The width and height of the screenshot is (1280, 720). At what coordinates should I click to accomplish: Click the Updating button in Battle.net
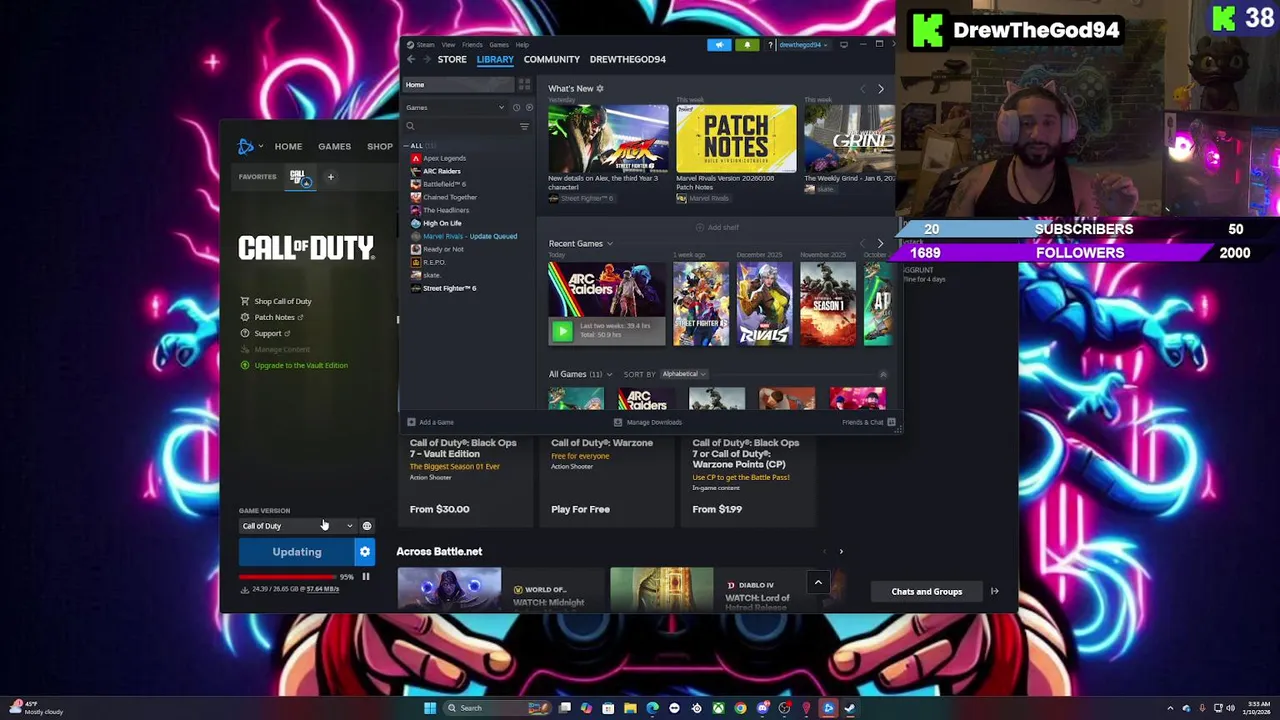point(297,552)
